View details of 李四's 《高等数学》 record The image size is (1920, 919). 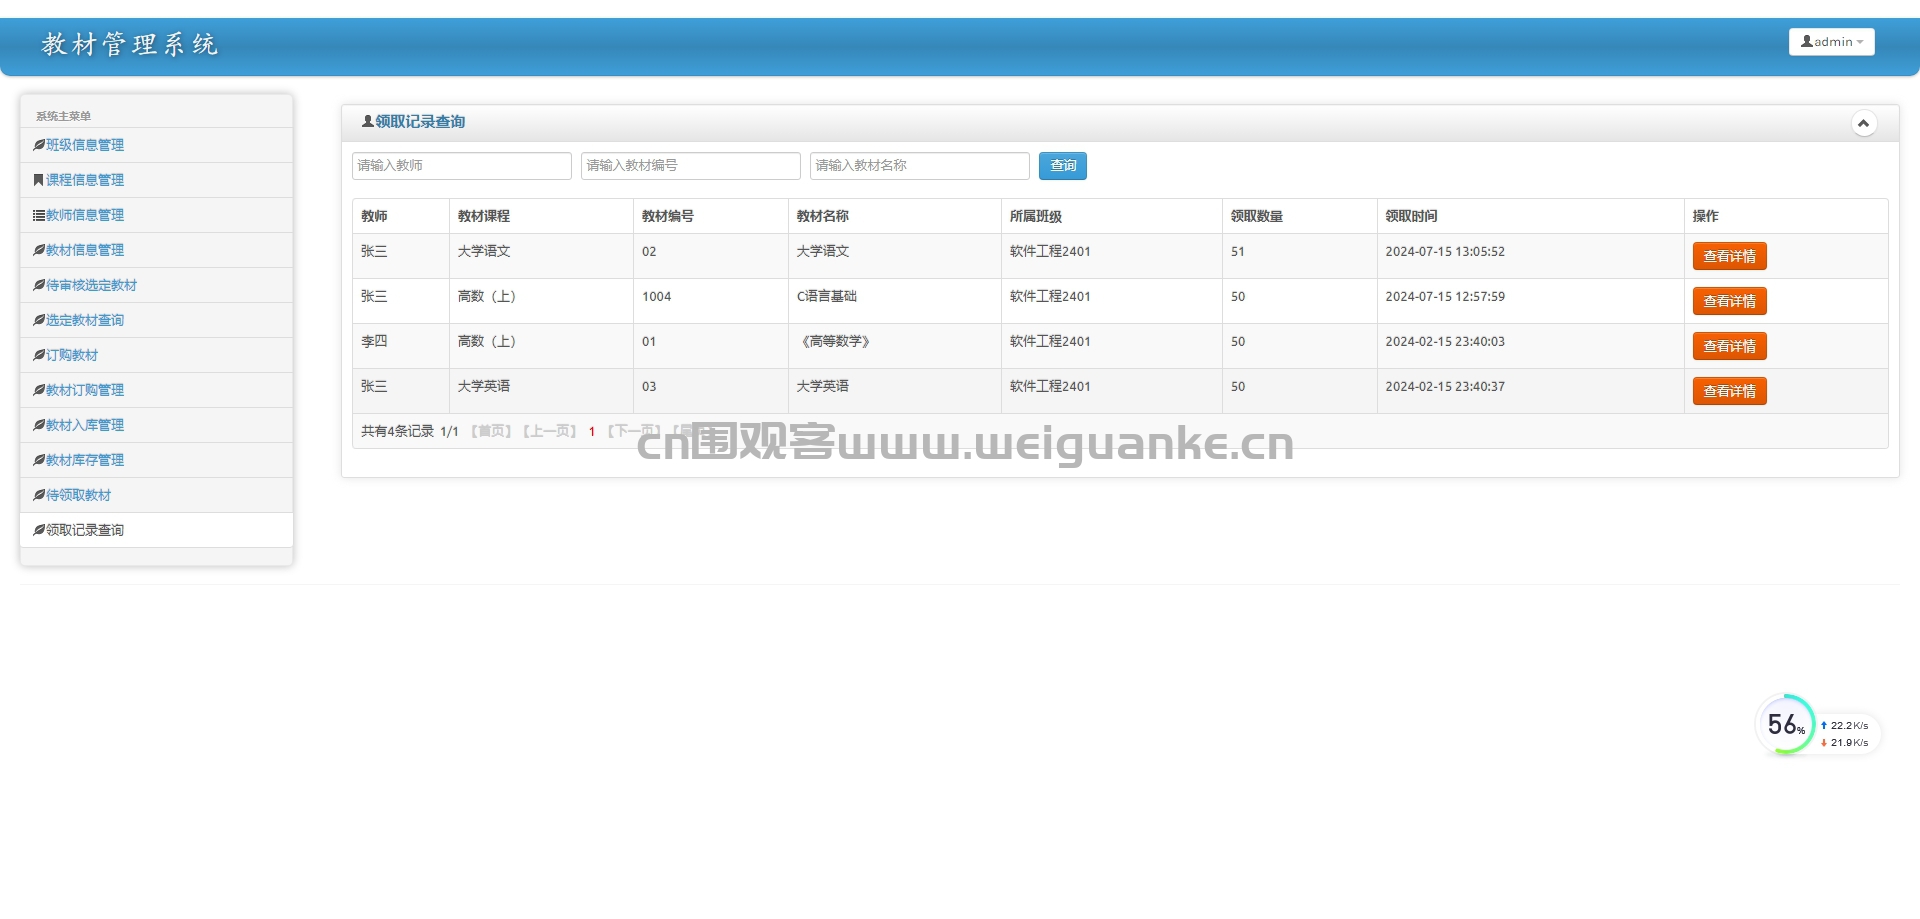[x=1730, y=347]
